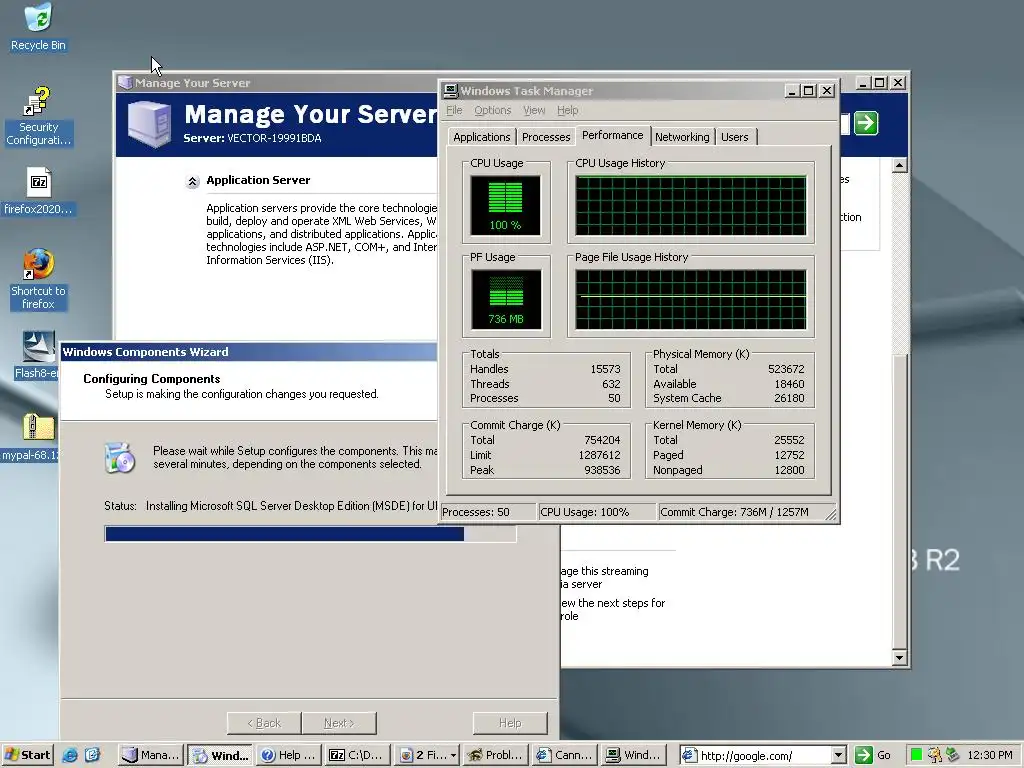The width and height of the screenshot is (1024, 768).
Task: Click the CPU Usage History graph
Action: tap(690, 205)
